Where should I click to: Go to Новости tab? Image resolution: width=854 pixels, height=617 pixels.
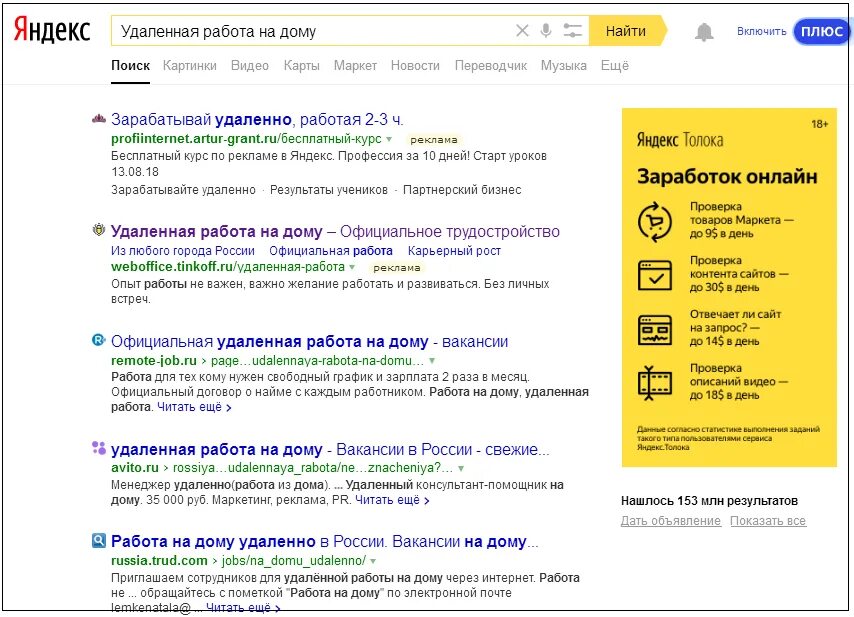click(x=415, y=65)
